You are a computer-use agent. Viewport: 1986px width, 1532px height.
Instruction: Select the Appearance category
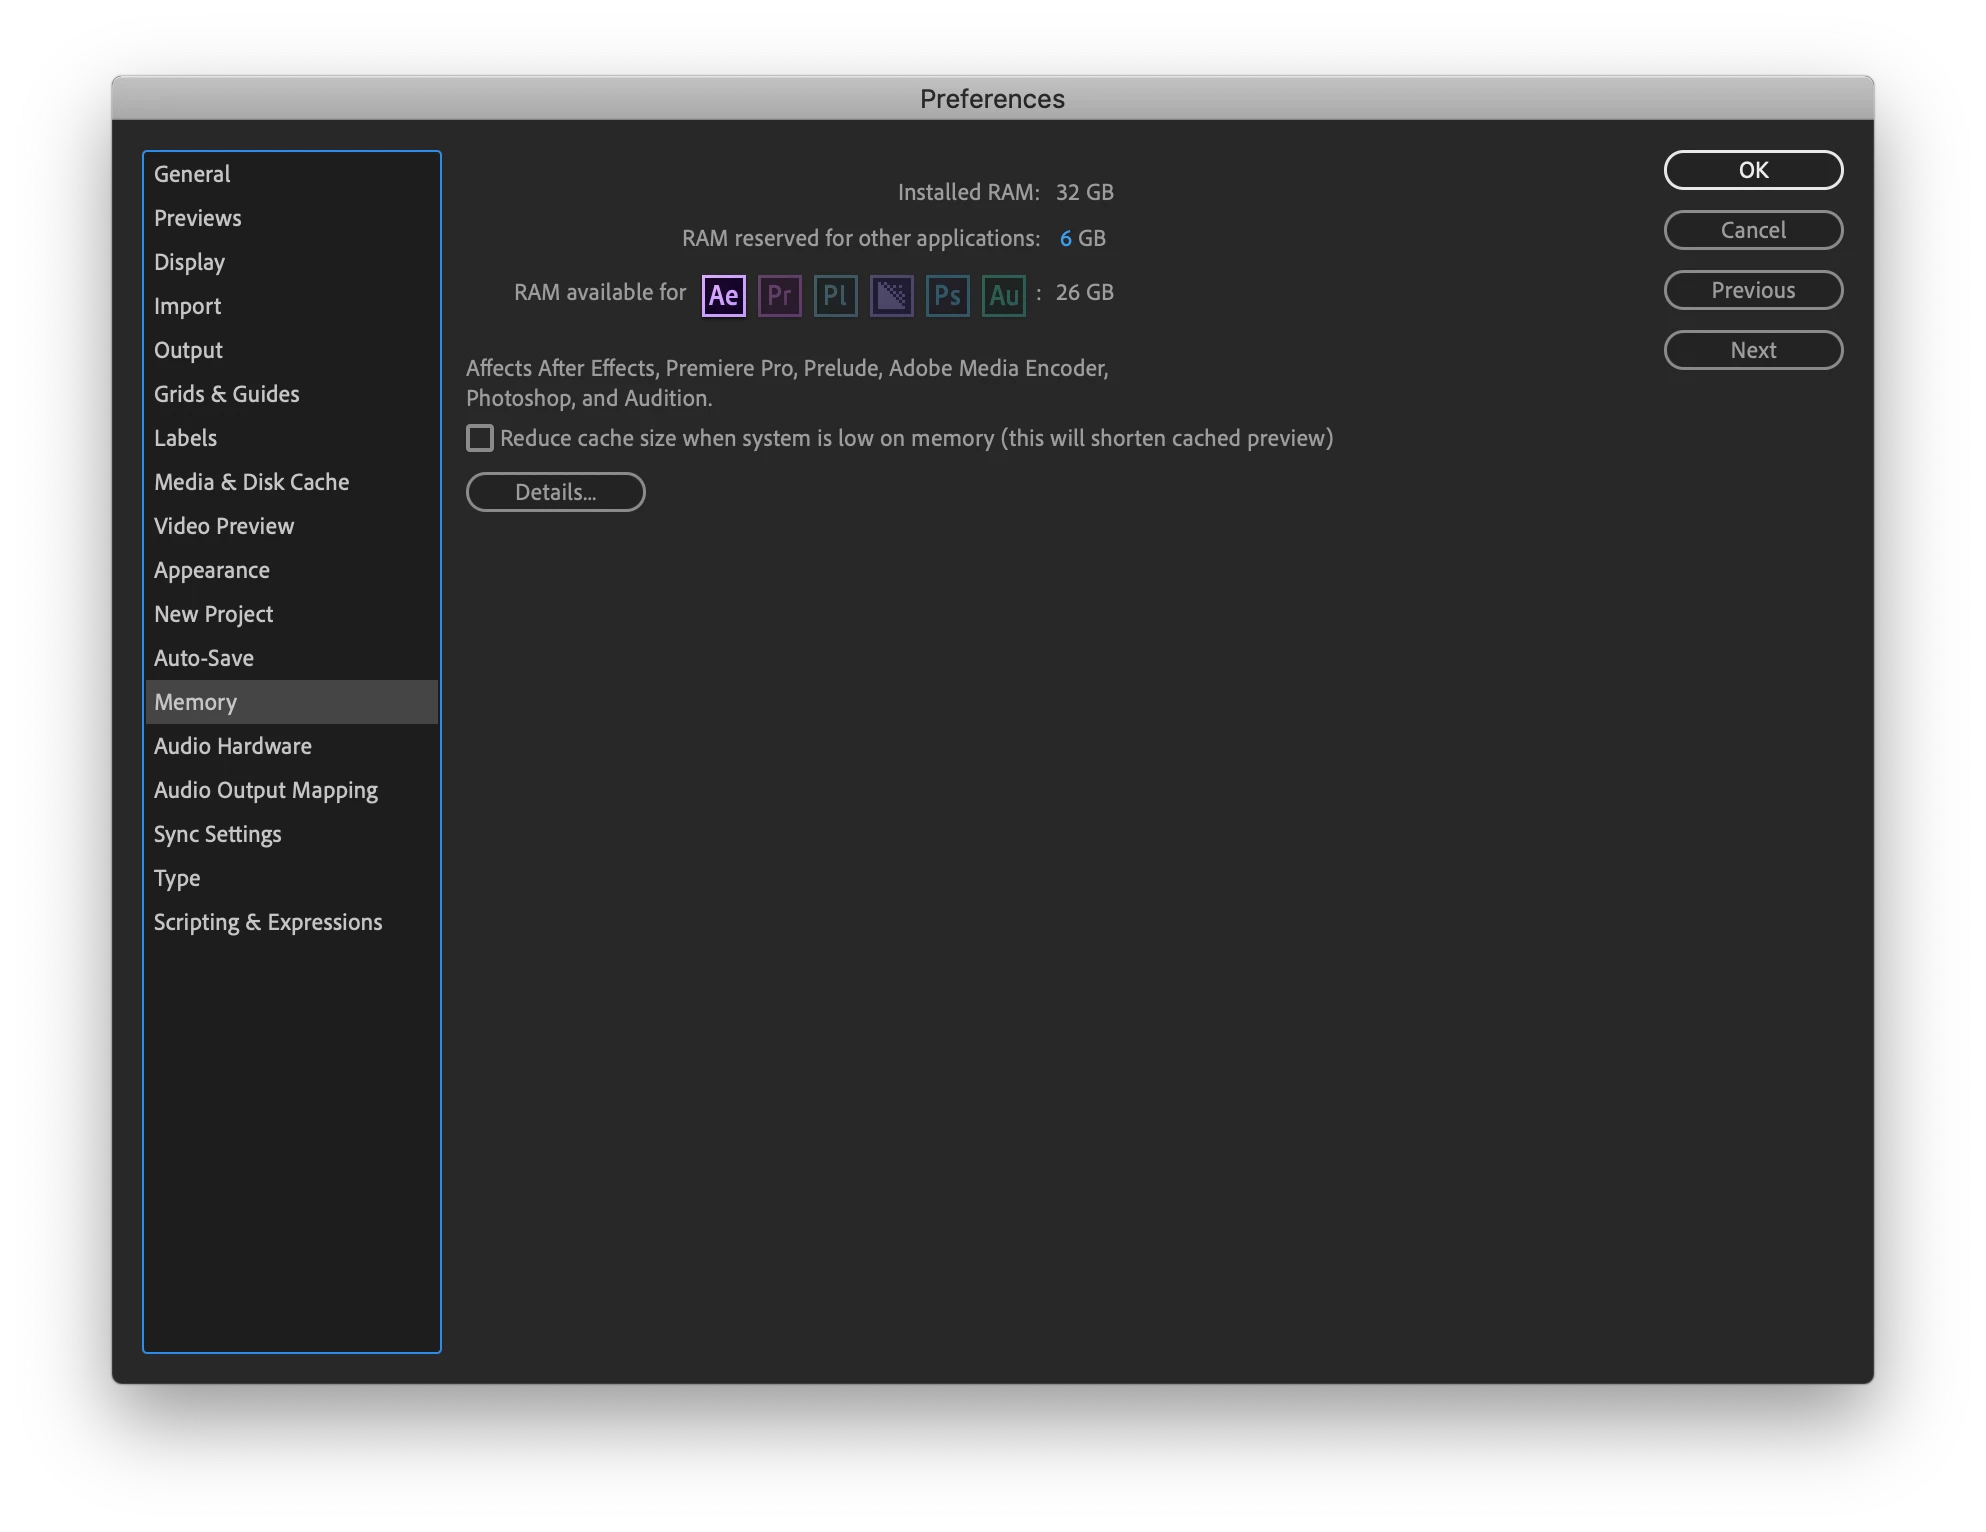click(x=211, y=570)
